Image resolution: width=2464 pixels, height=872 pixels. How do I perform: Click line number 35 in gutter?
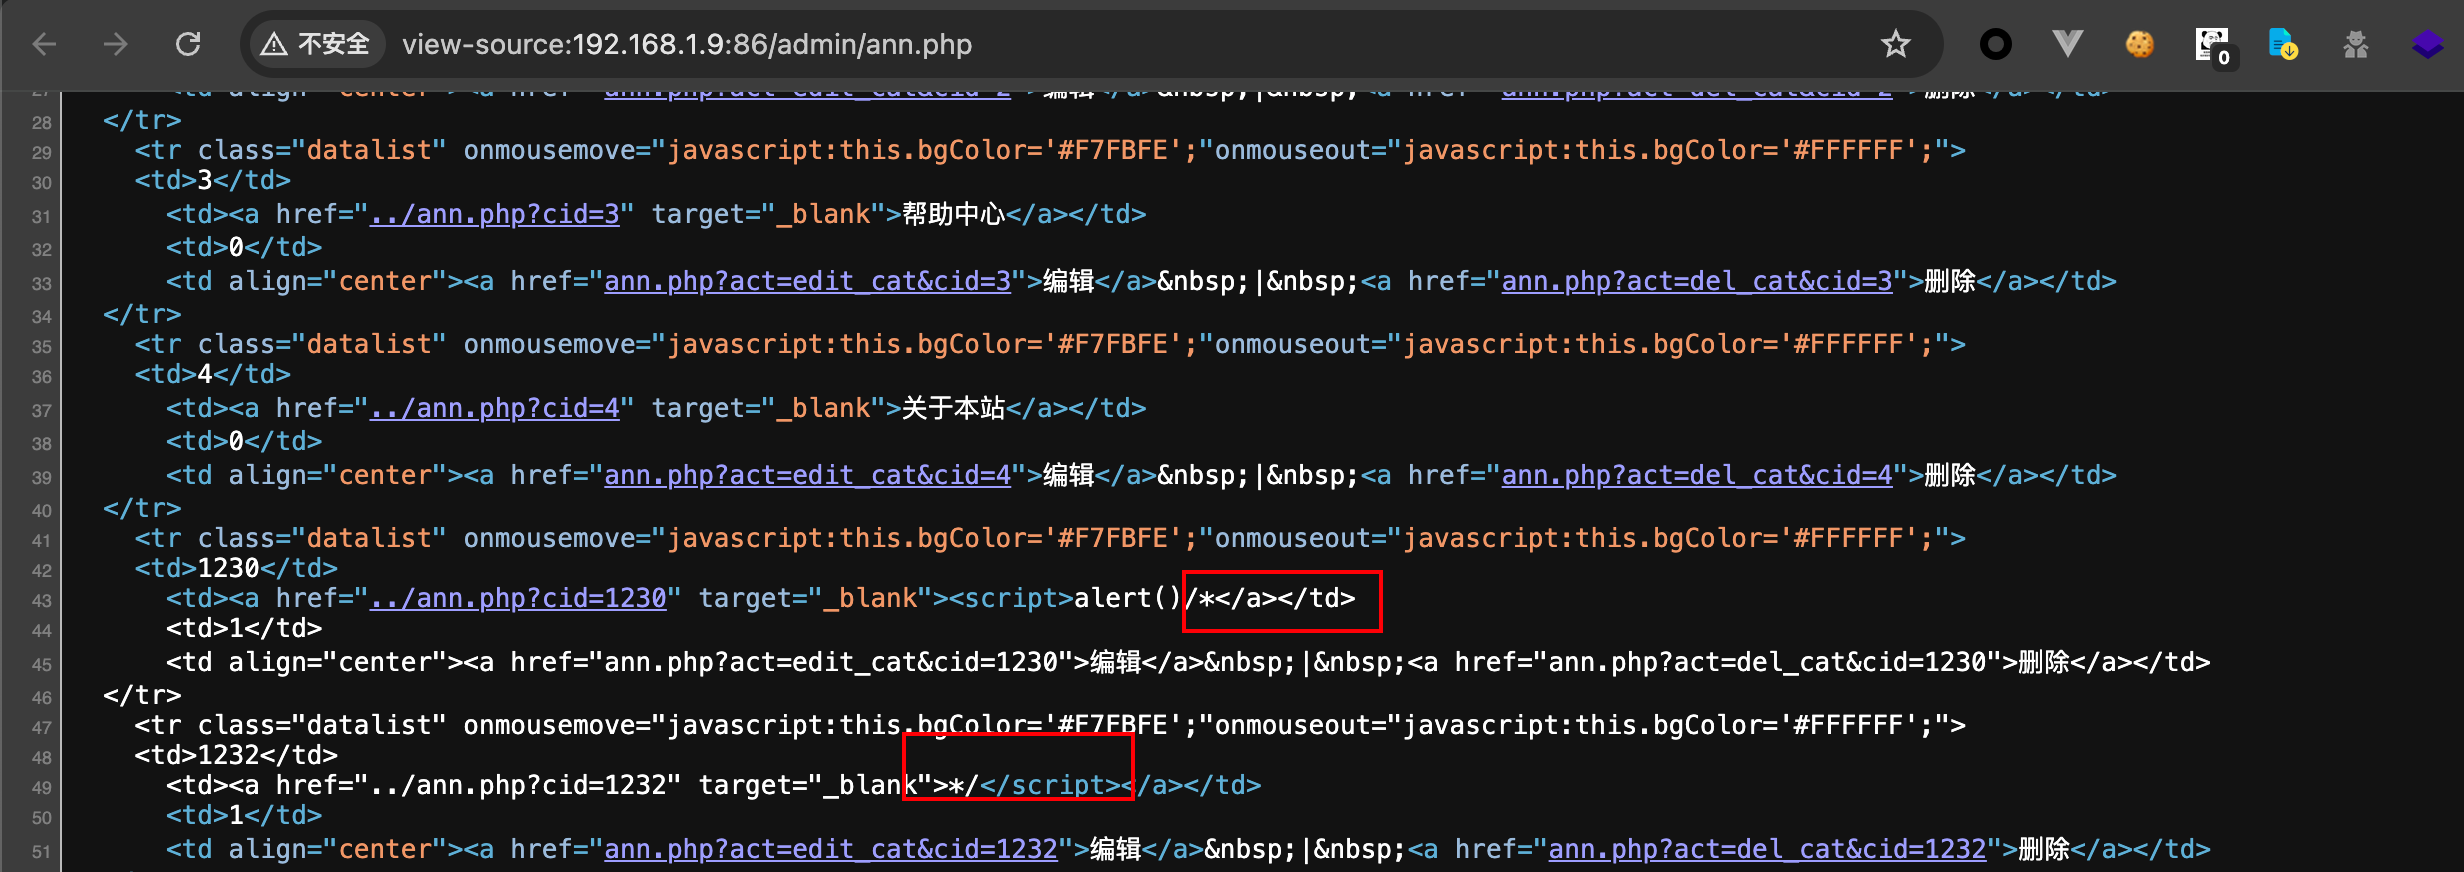(x=41, y=347)
